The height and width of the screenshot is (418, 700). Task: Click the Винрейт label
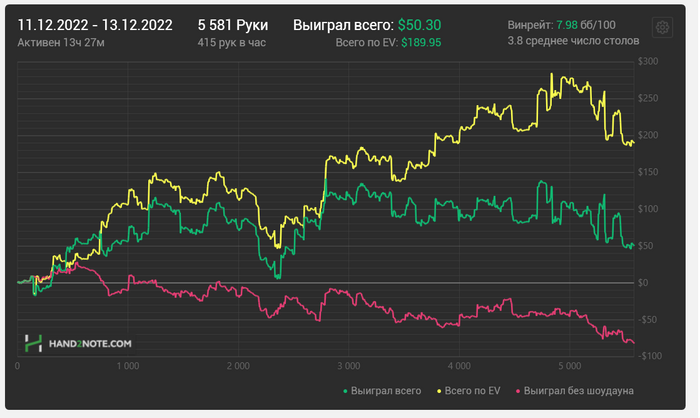[530, 25]
